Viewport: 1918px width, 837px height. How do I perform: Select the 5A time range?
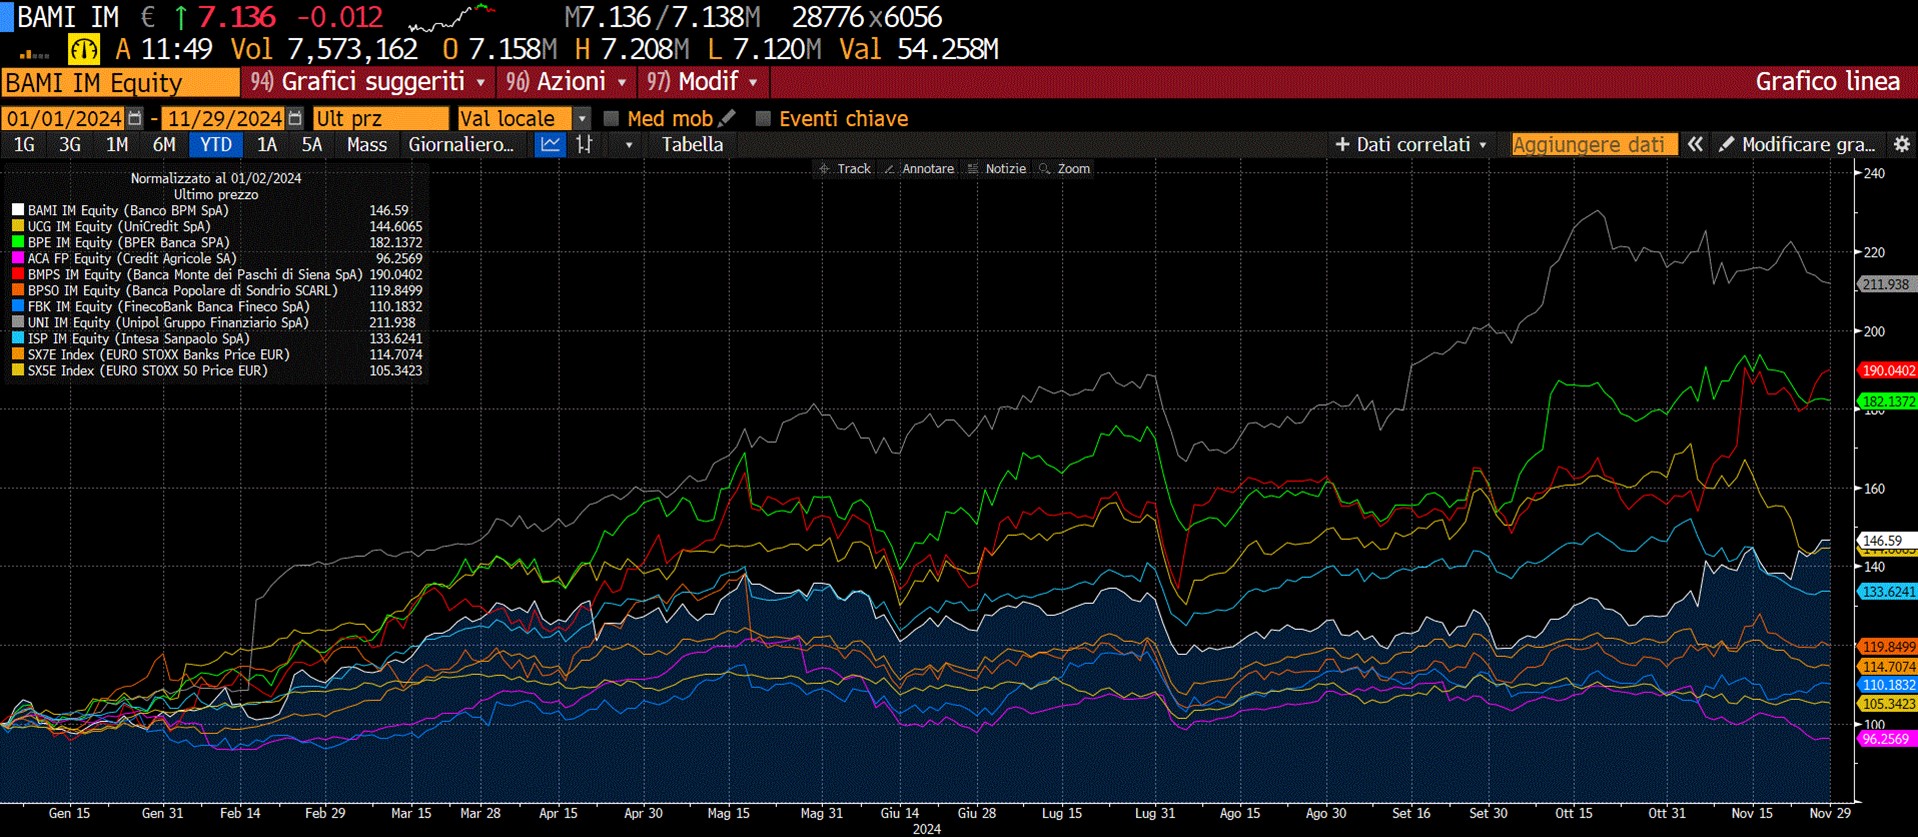pyautogui.click(x=312, y=144)
